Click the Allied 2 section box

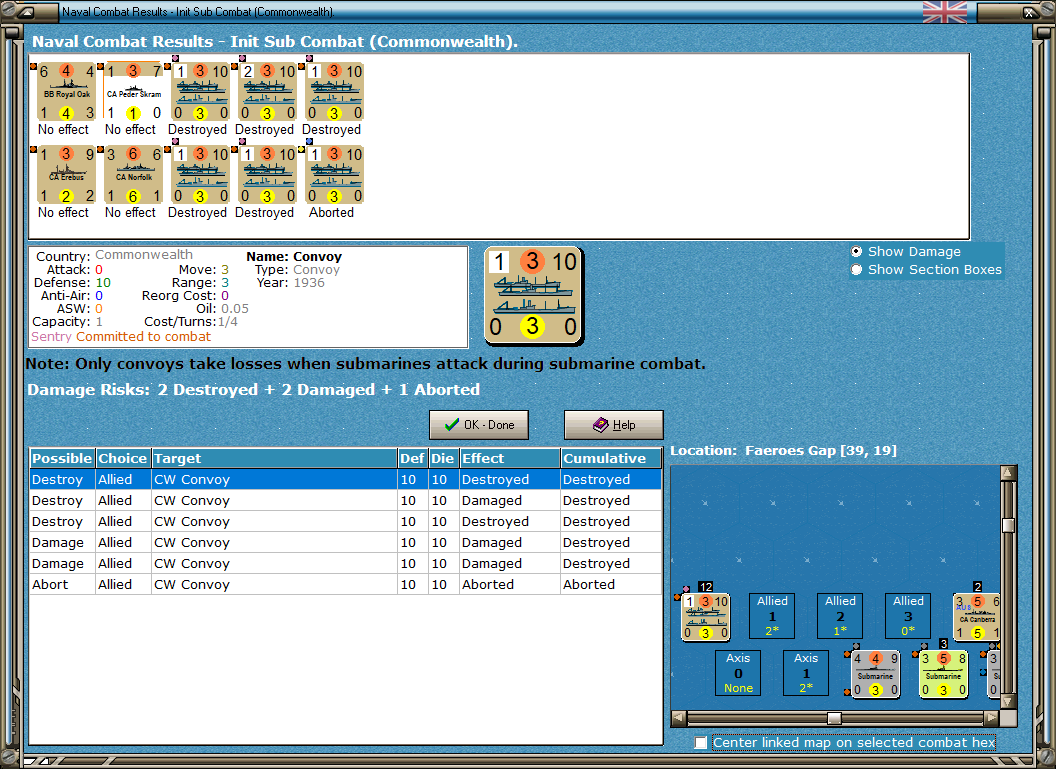point(840,616)
